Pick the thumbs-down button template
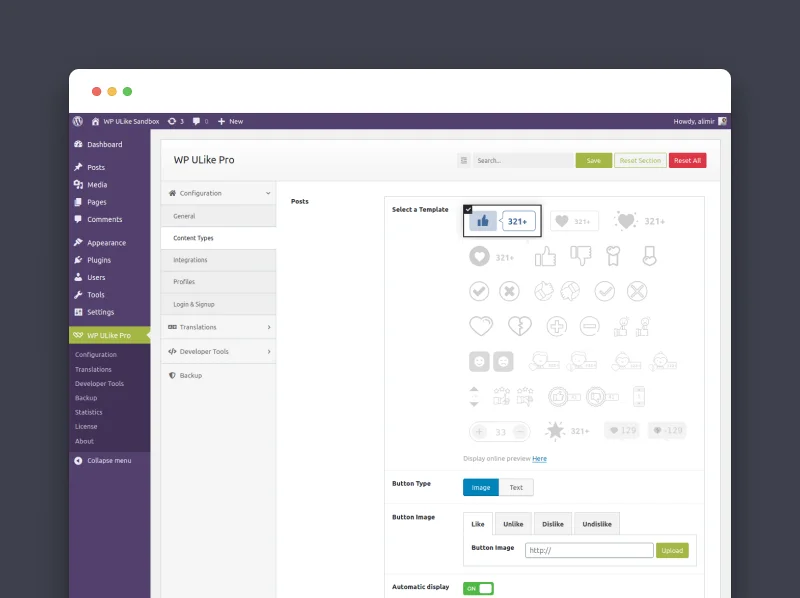 (x=579, y=257)
